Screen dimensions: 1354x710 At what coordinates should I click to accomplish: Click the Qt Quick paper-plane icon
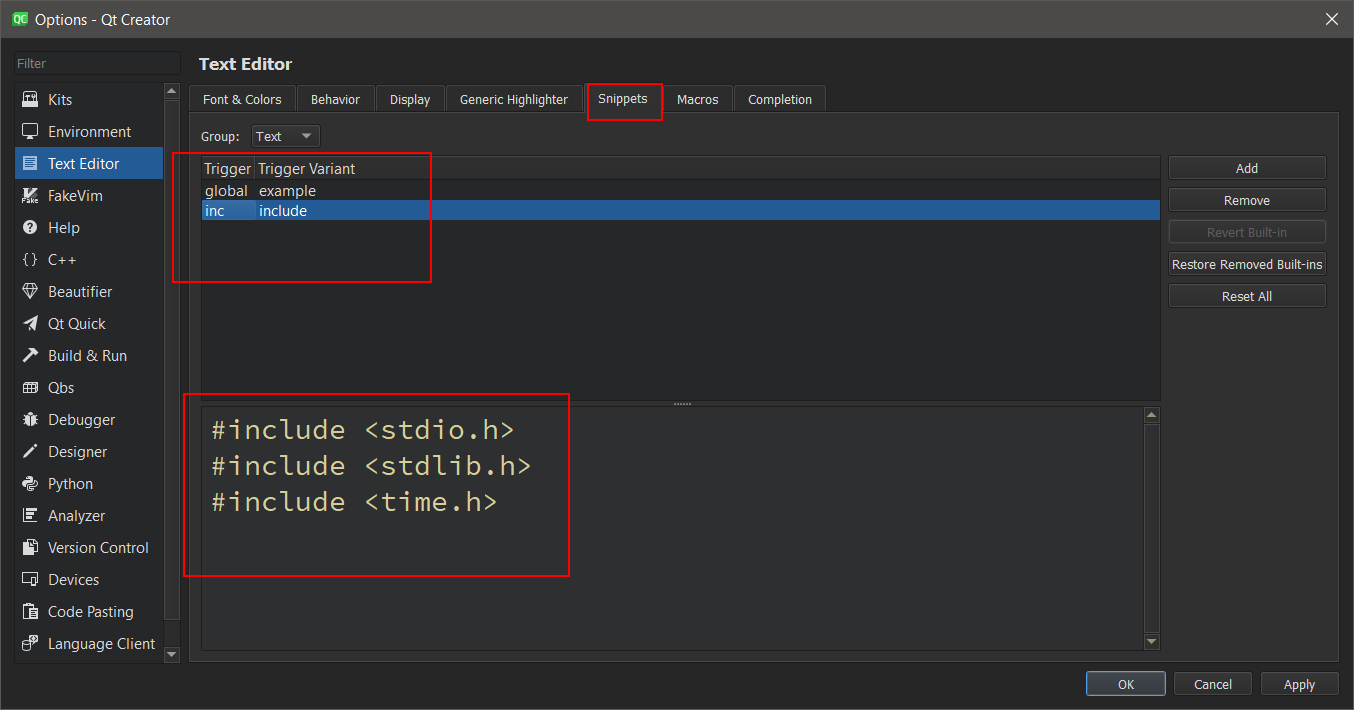pos(30,324)
